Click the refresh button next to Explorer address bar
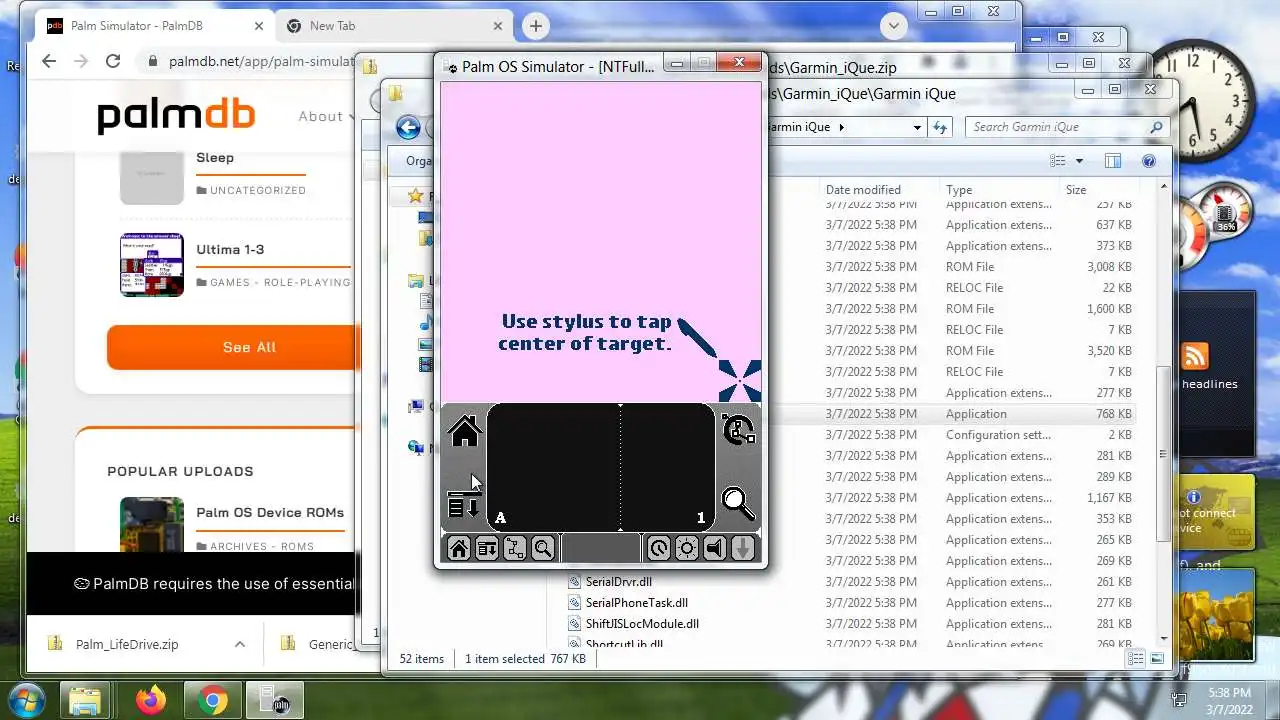The width and height of the screenshot is (1280, 720). (940, 127)
